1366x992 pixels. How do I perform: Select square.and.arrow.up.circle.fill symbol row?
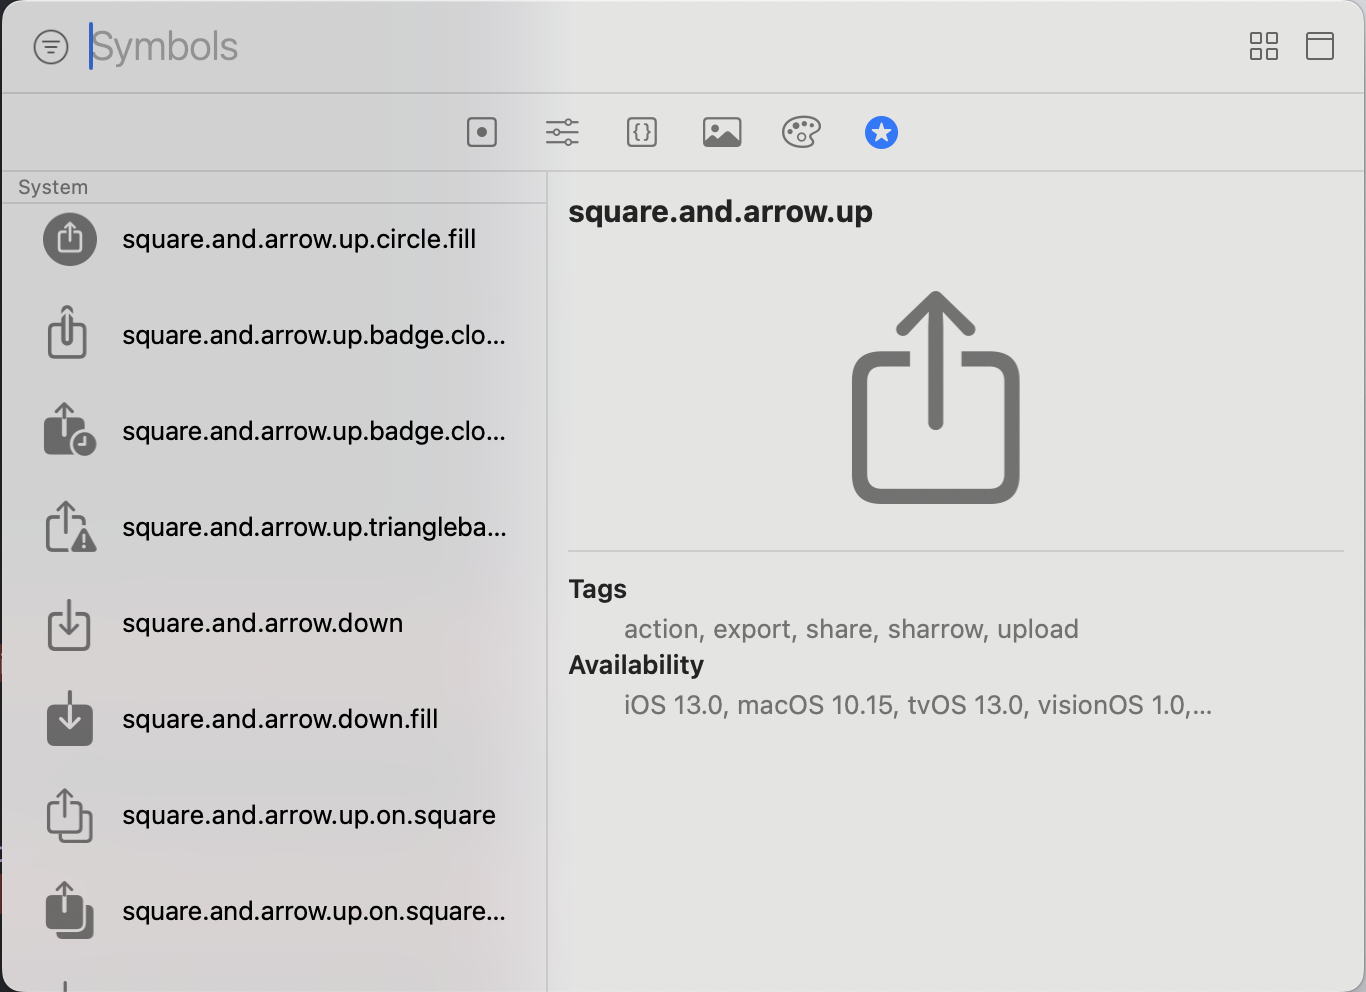[x=275, y=239]
